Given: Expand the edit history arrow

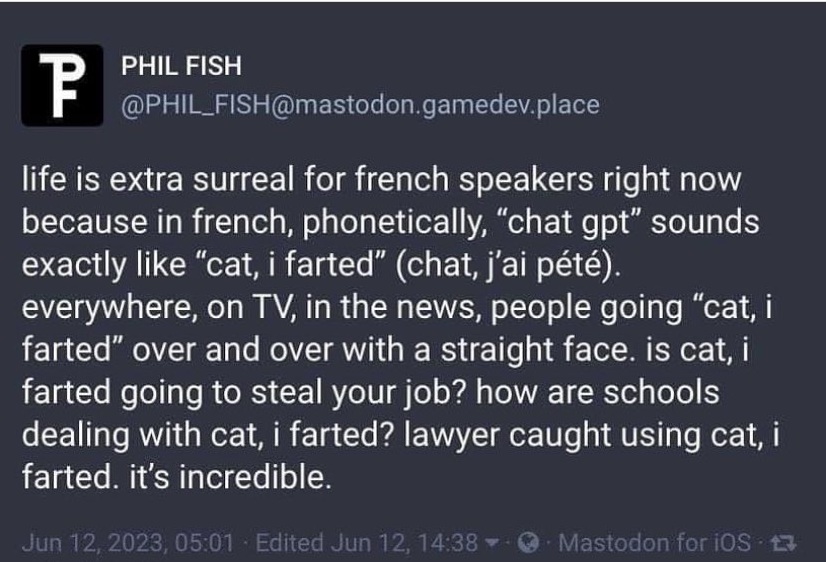Looking at the screenshot, I should click(x=492, y=543).
